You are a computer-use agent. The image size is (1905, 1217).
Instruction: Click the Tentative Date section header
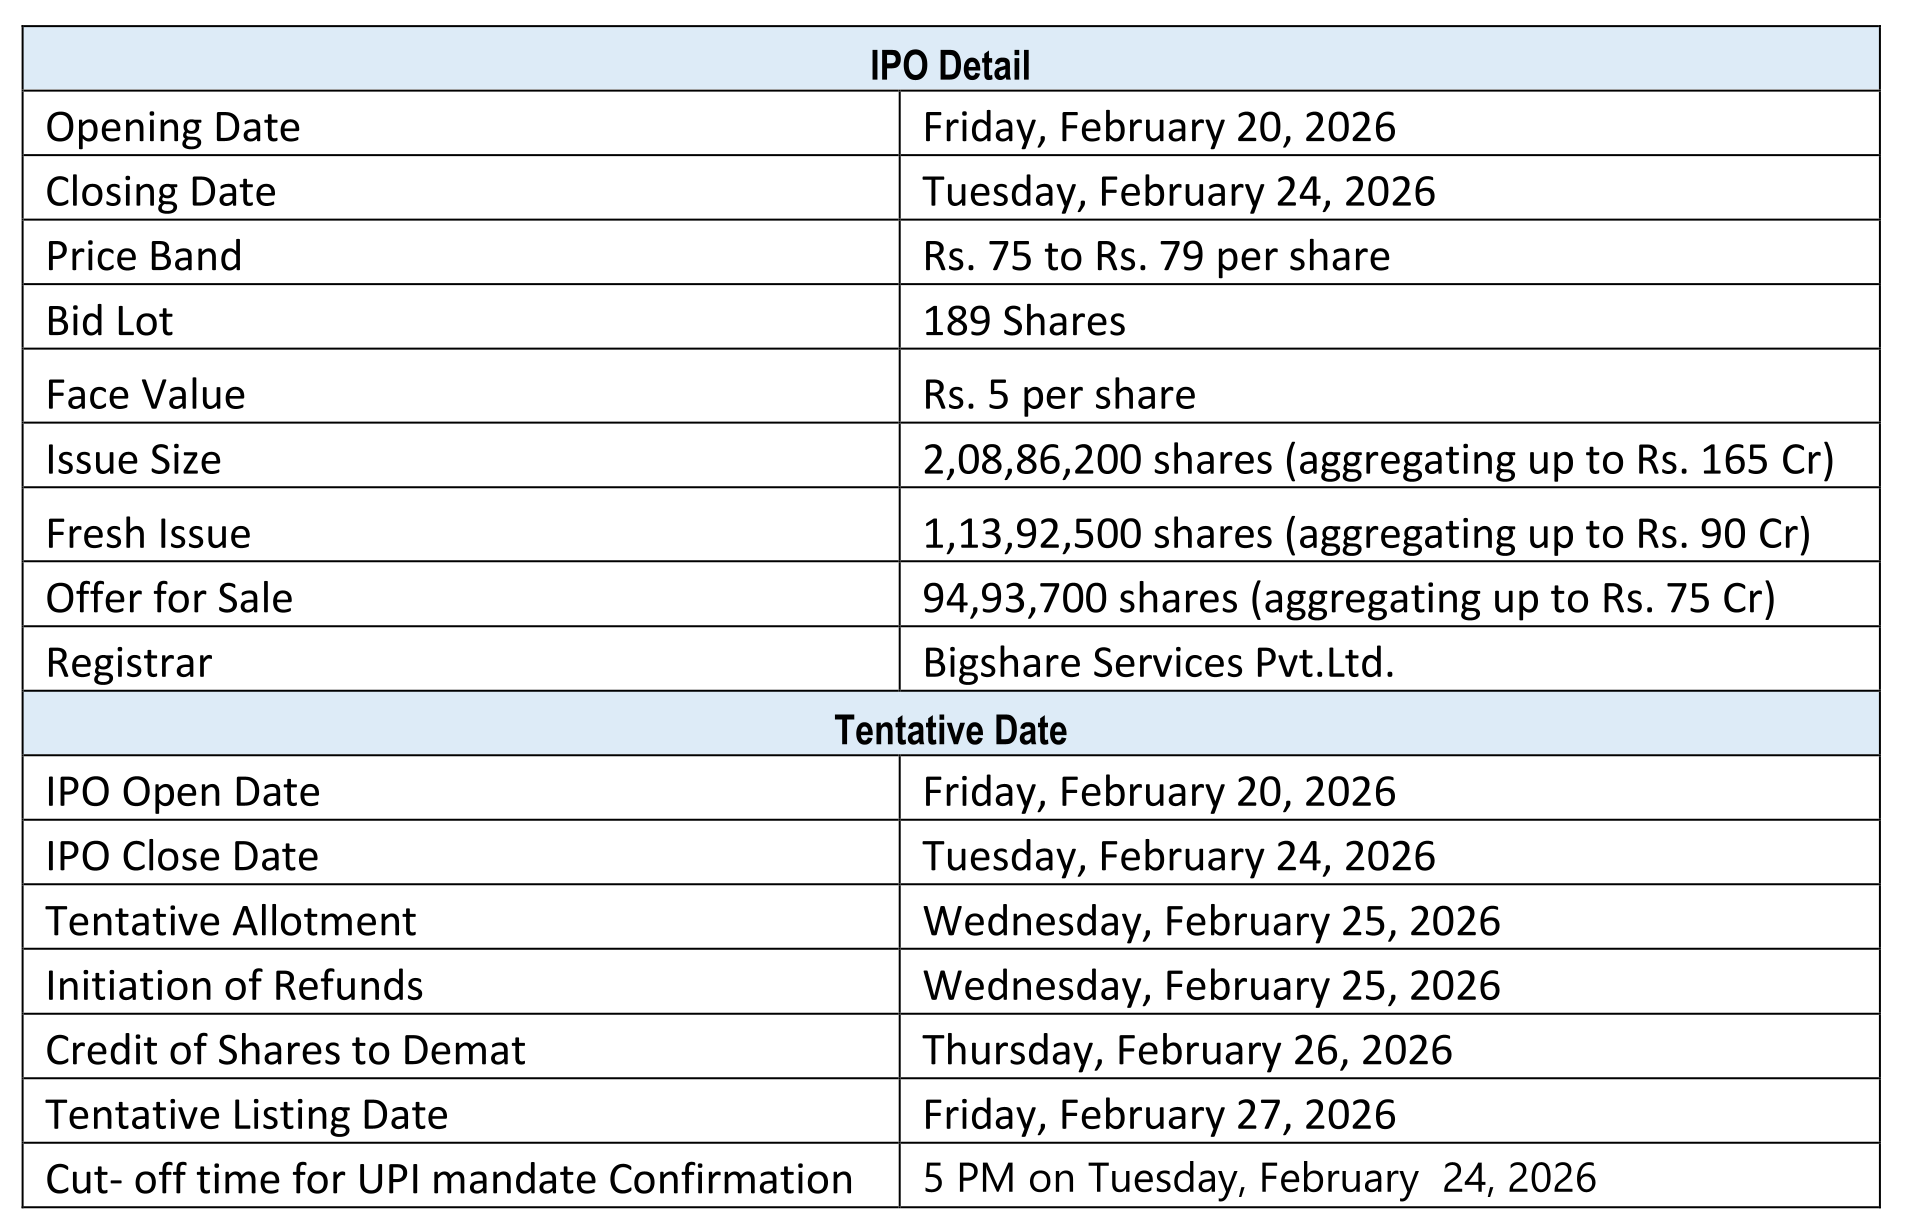(x=950, y=729)
